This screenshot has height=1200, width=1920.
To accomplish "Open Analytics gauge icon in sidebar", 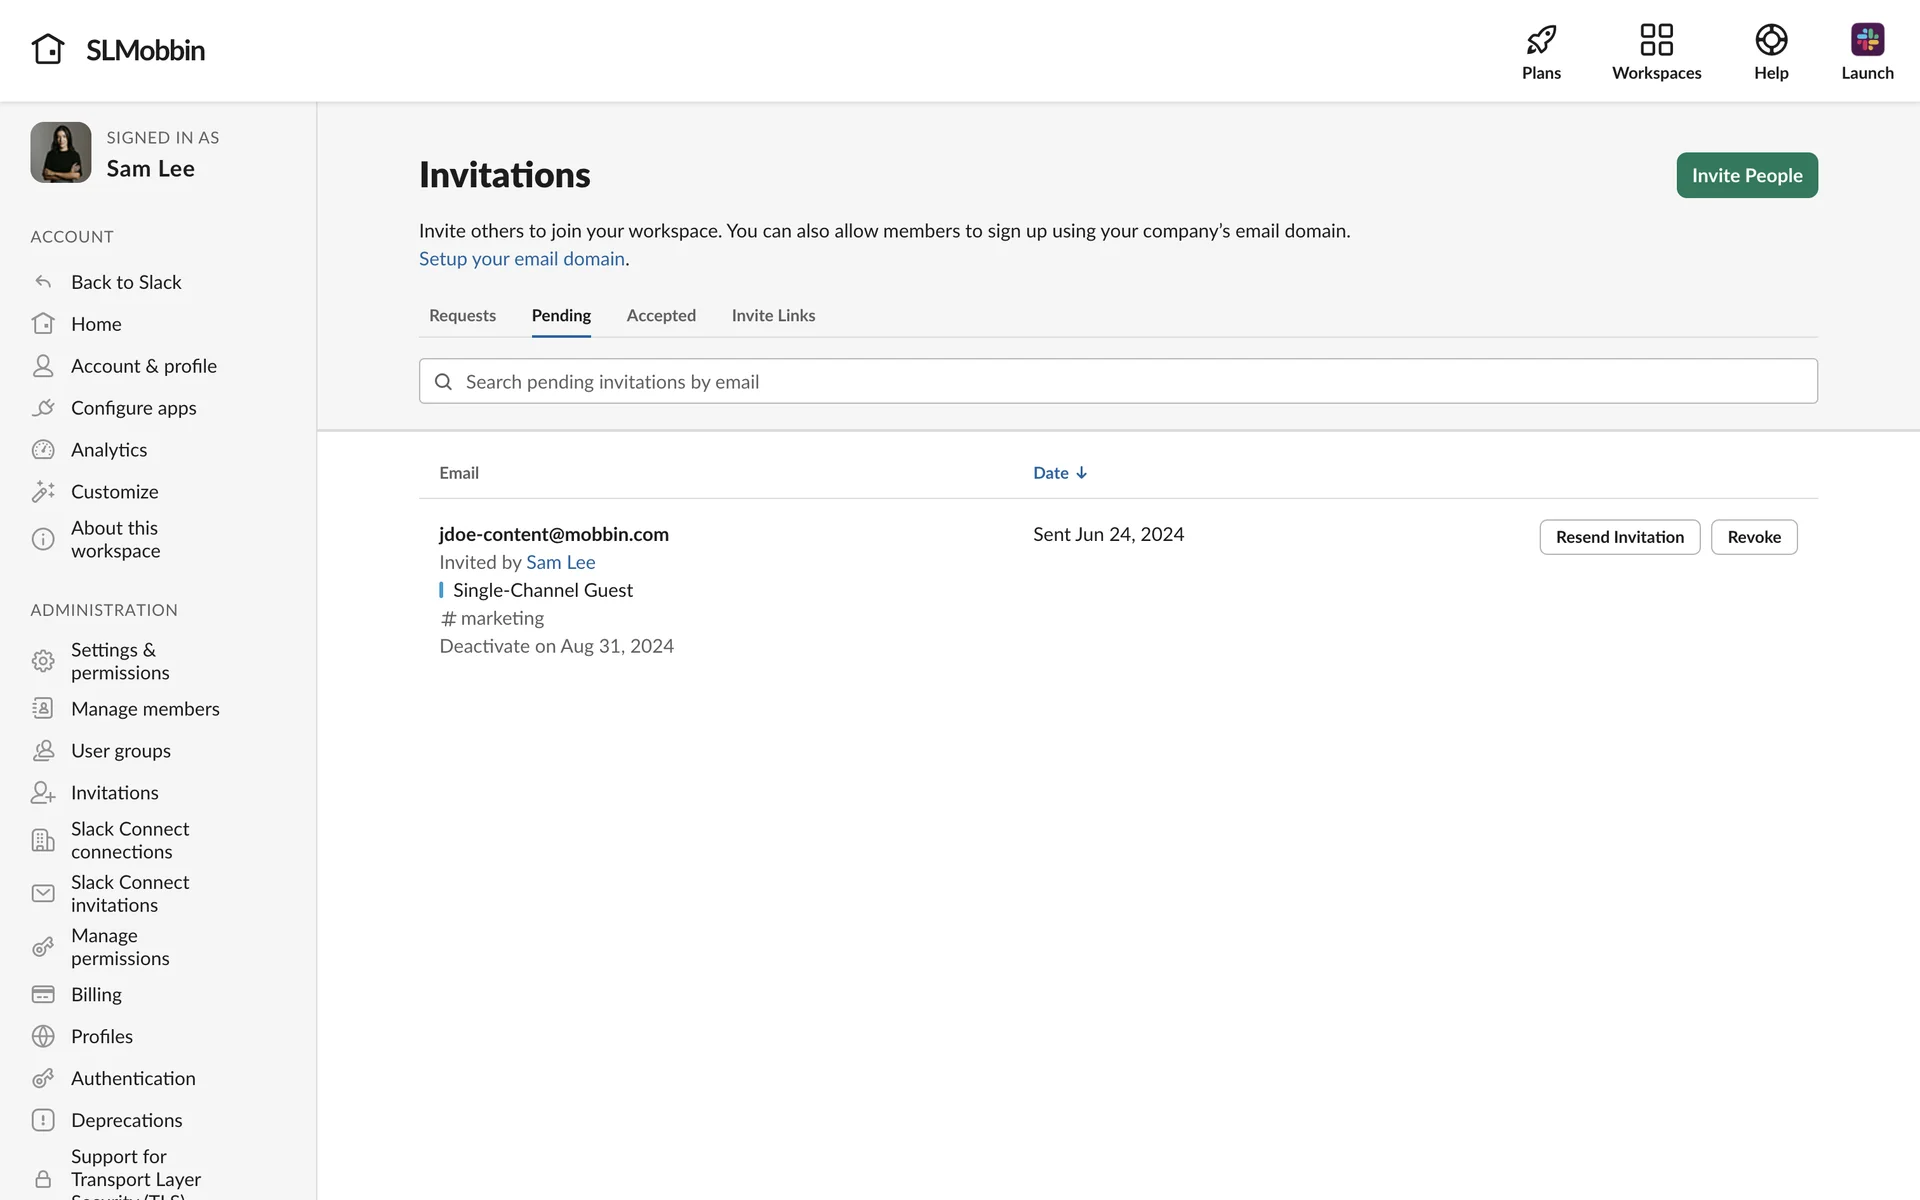I will [43, 450].
